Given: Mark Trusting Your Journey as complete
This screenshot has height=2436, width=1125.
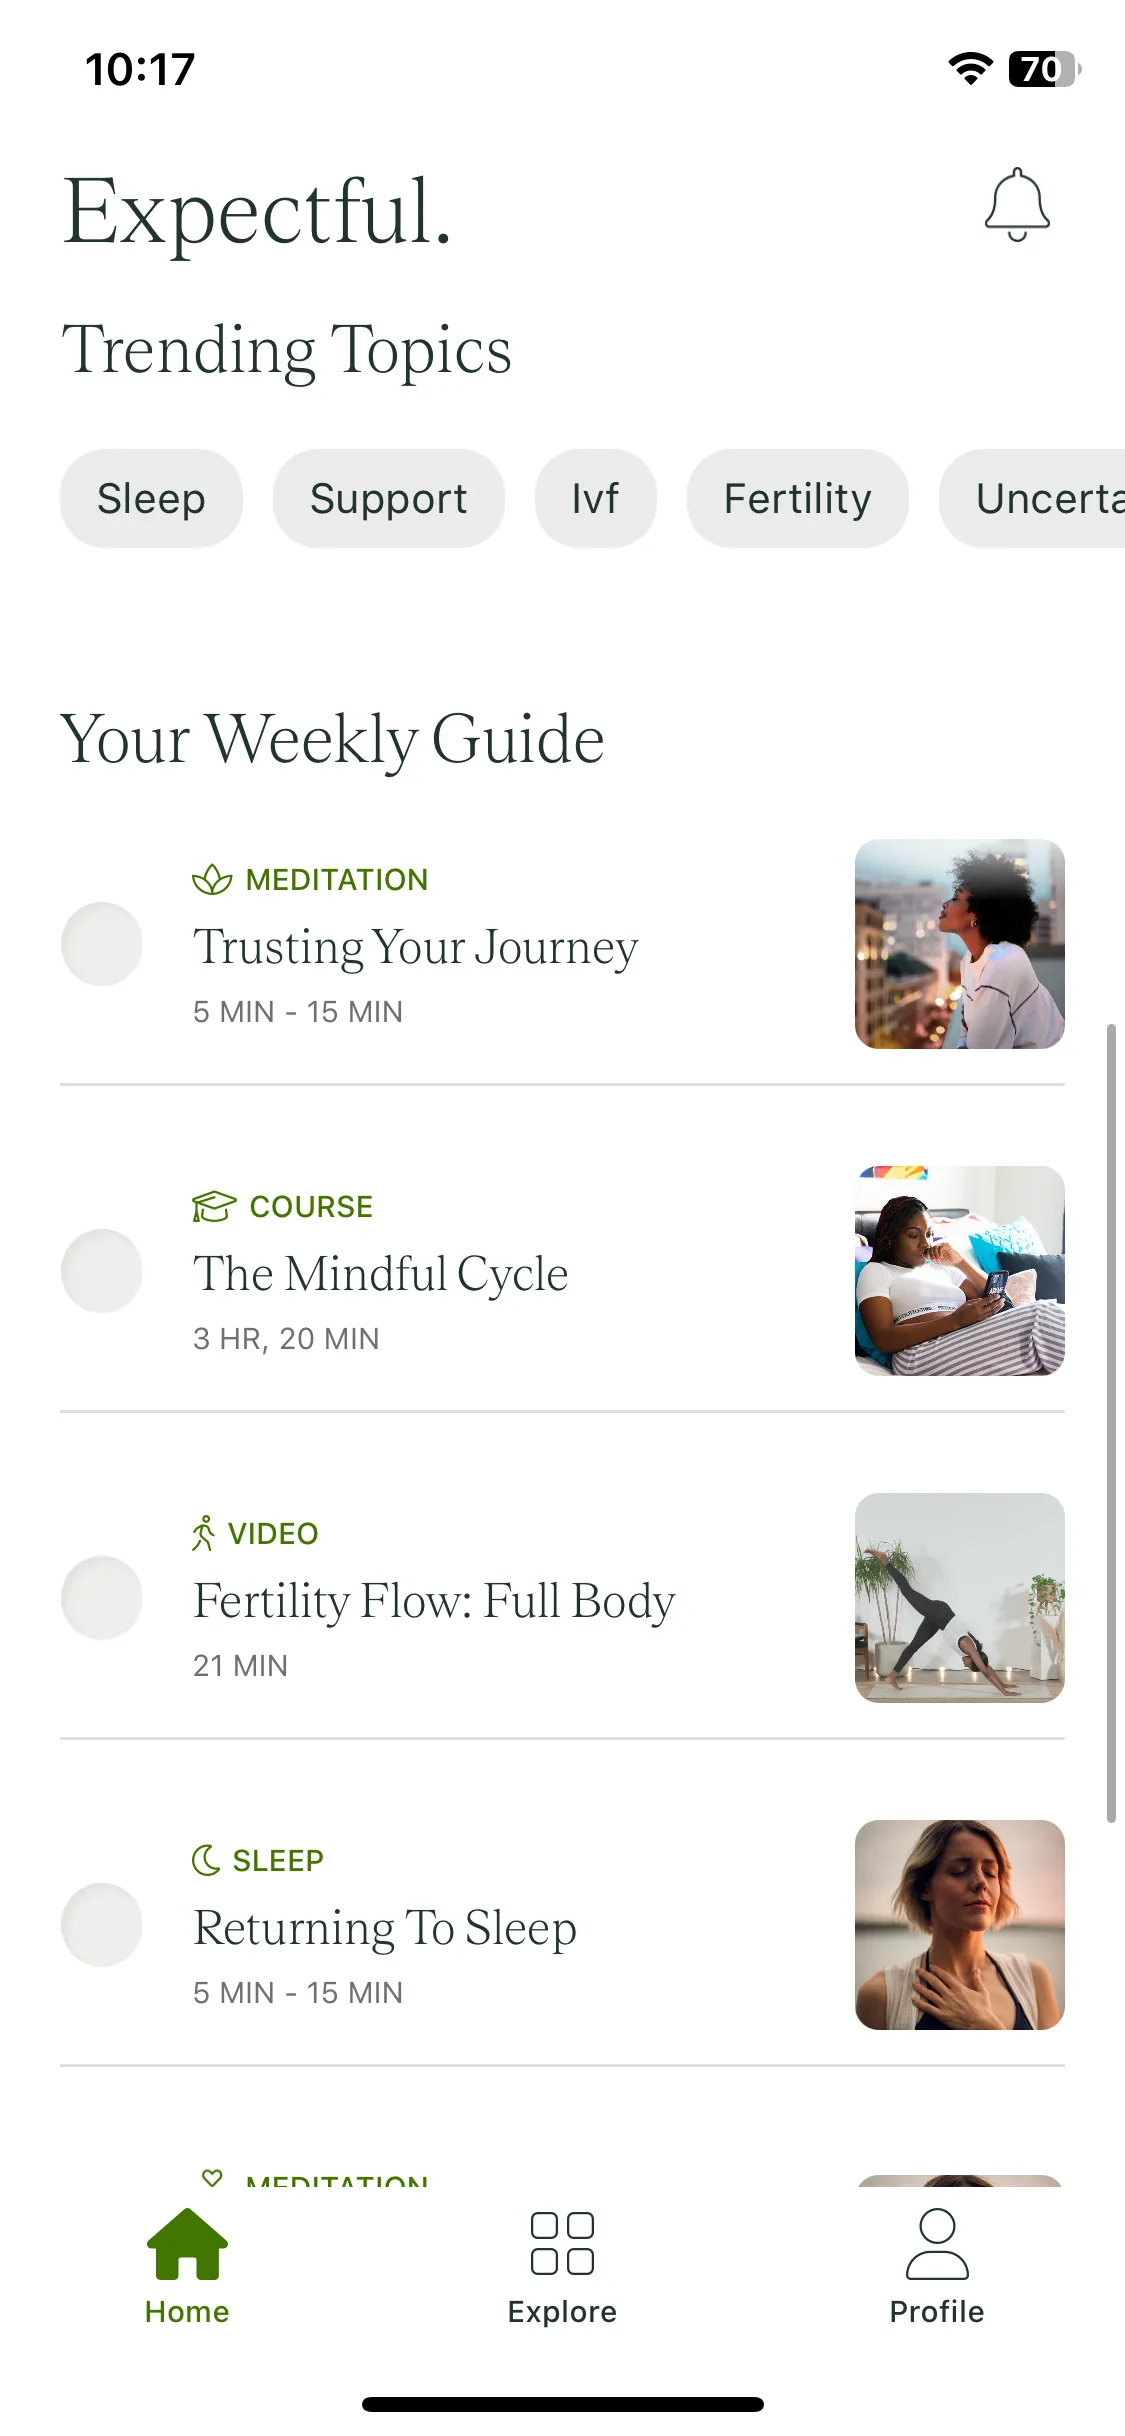Looking at the screenshot, I should [102, 944].
